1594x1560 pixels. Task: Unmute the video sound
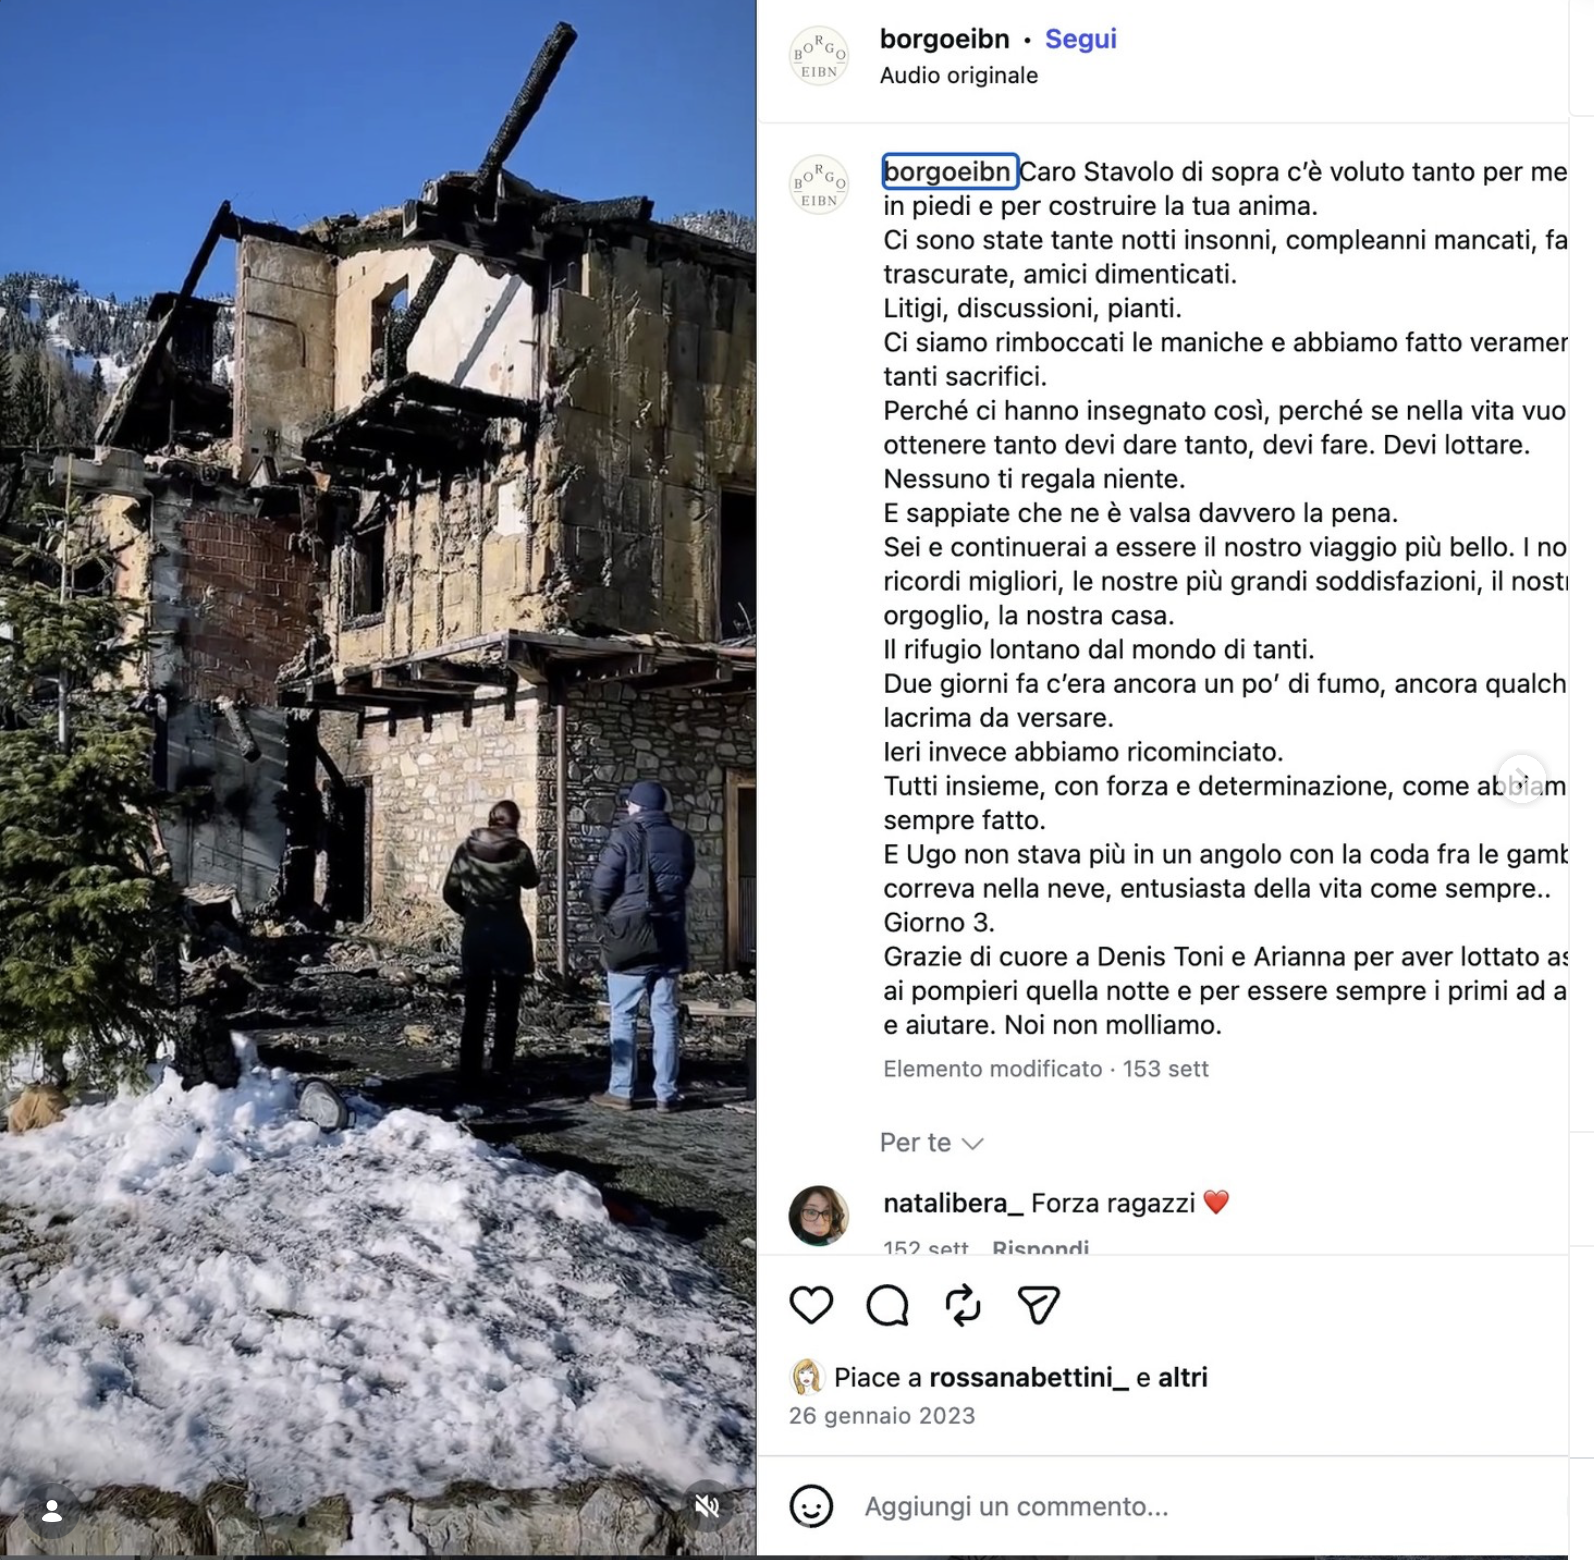[x=707, y=1507]
